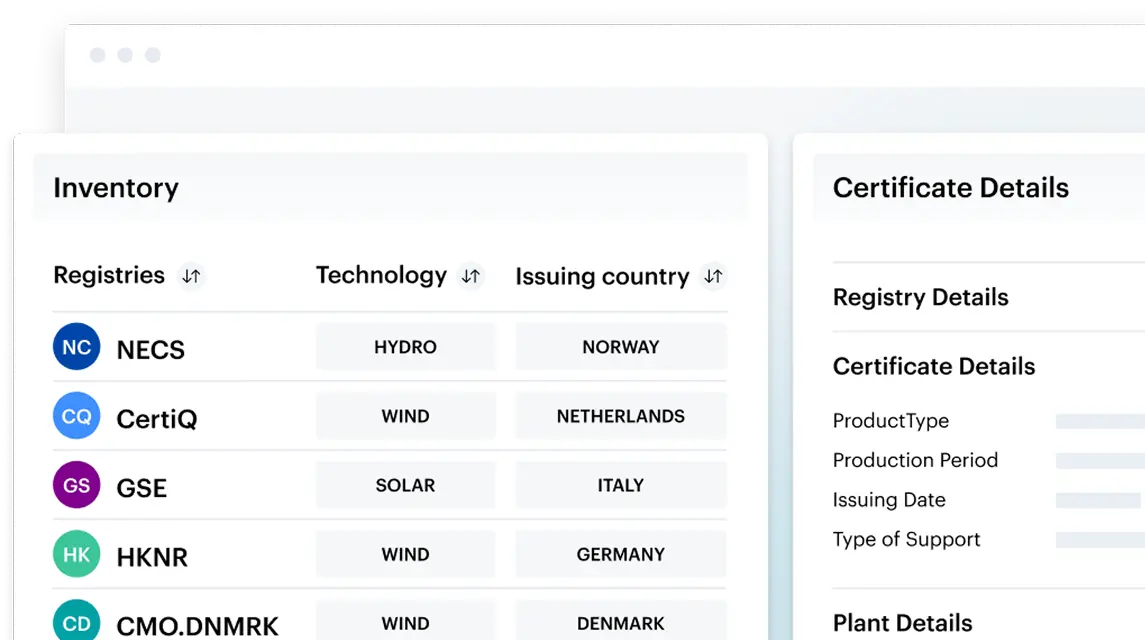Click the Type of Support label
The image size is (1145, 640).
click(x=906, y=539)
